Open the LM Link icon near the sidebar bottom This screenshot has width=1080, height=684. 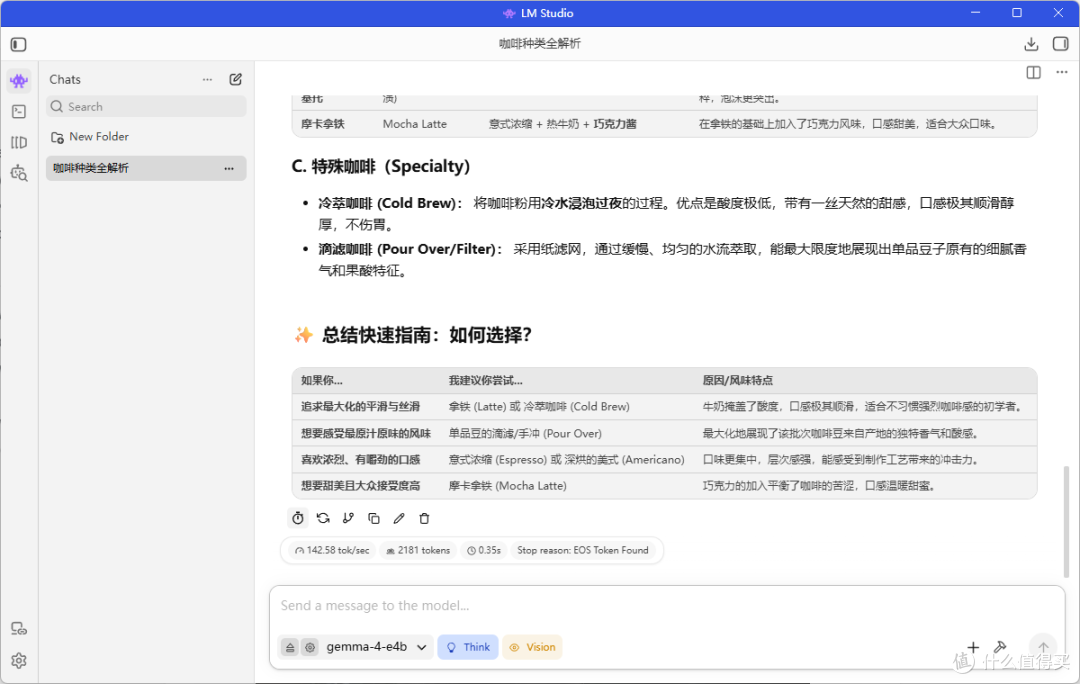pos(19,628)
